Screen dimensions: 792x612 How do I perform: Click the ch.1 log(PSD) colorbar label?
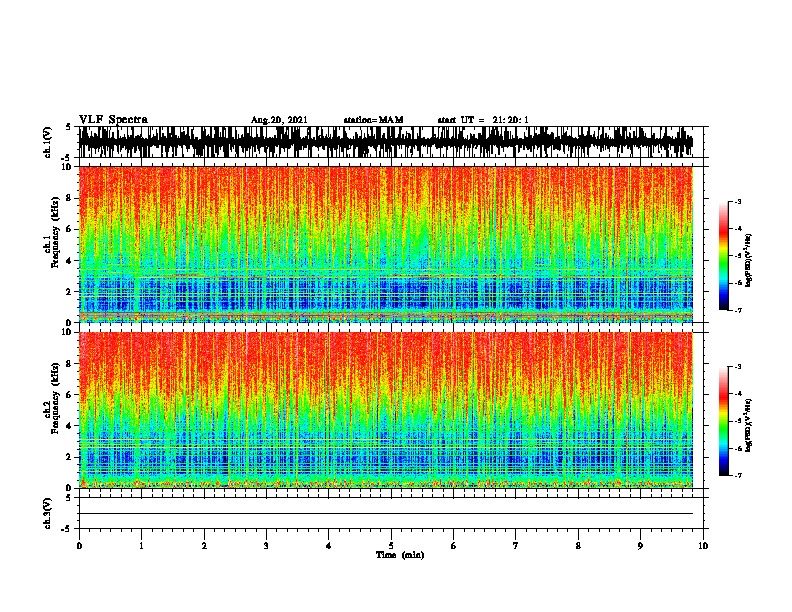coord(749,260)
